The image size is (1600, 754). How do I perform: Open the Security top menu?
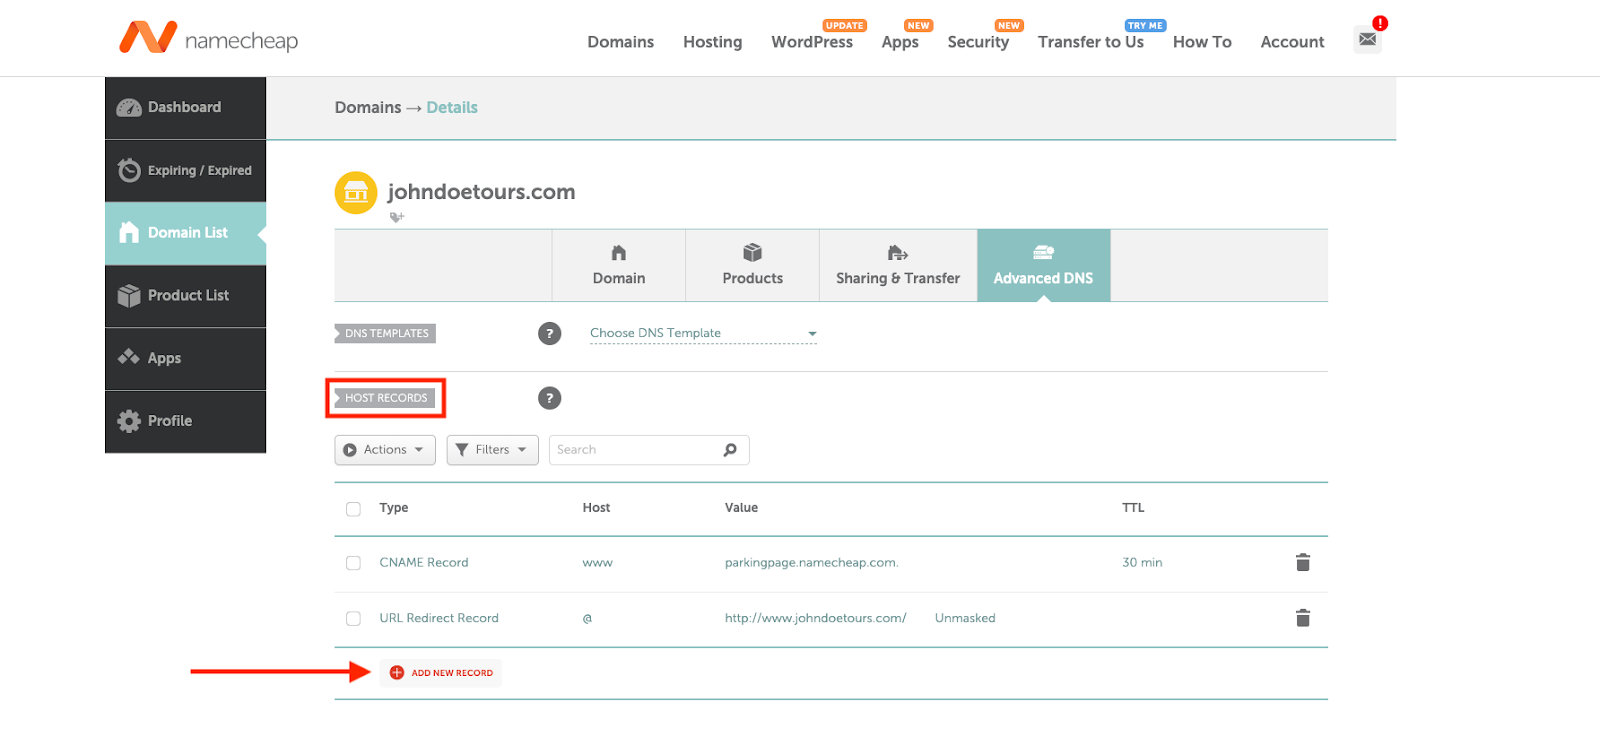pos(978,42)
